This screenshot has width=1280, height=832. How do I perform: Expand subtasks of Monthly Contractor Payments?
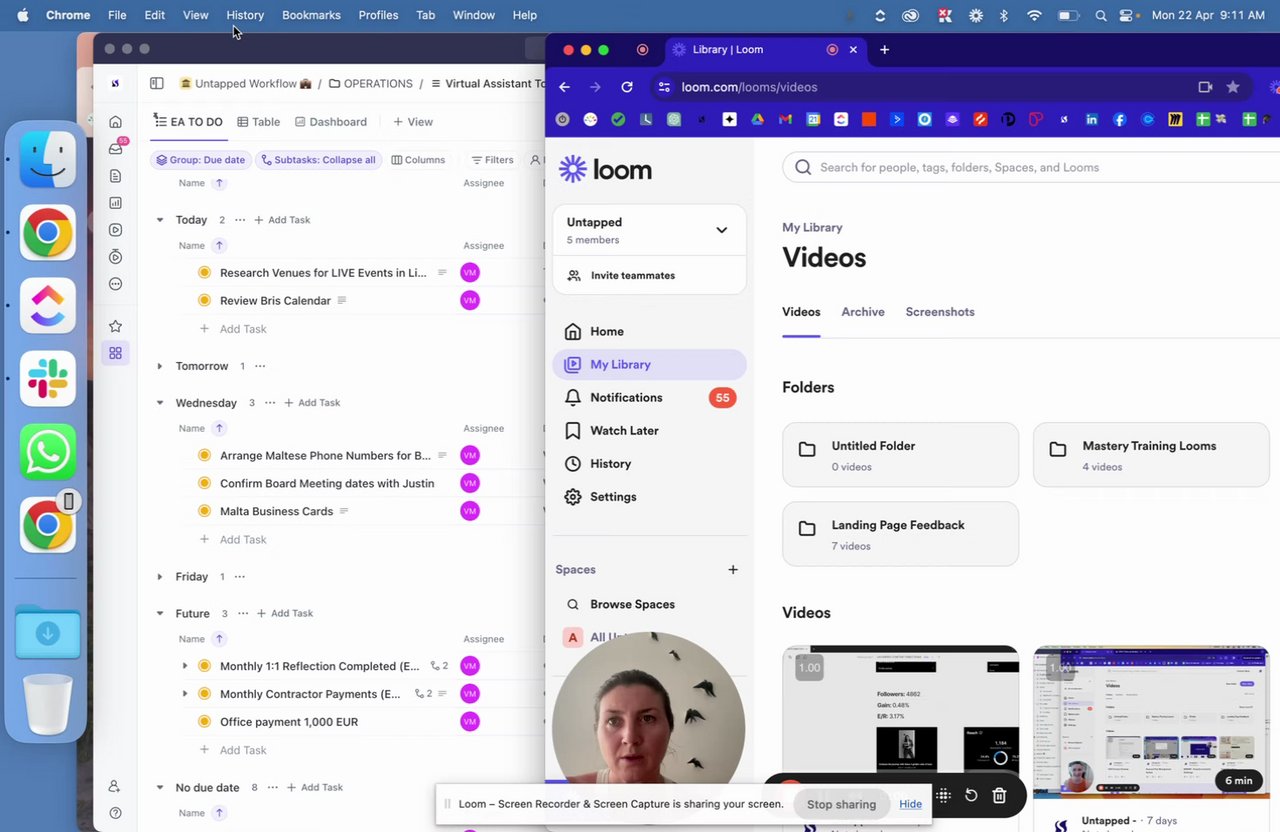[x=185, y=693]
